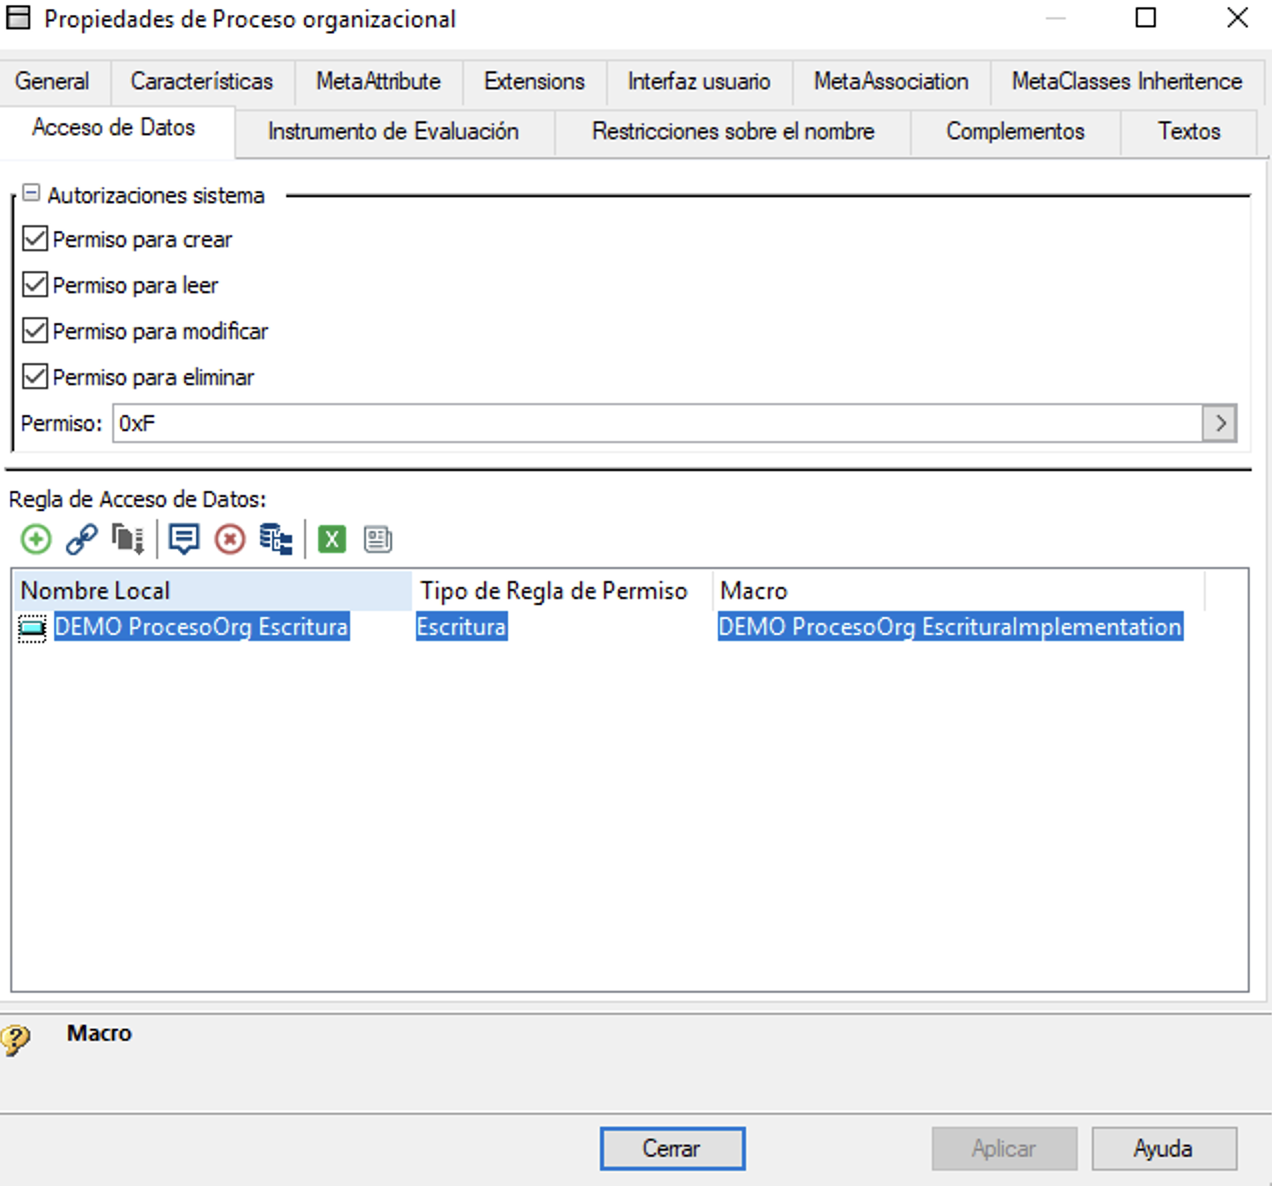Click the 'Escritura' rule type cell

tap(461, 627)
